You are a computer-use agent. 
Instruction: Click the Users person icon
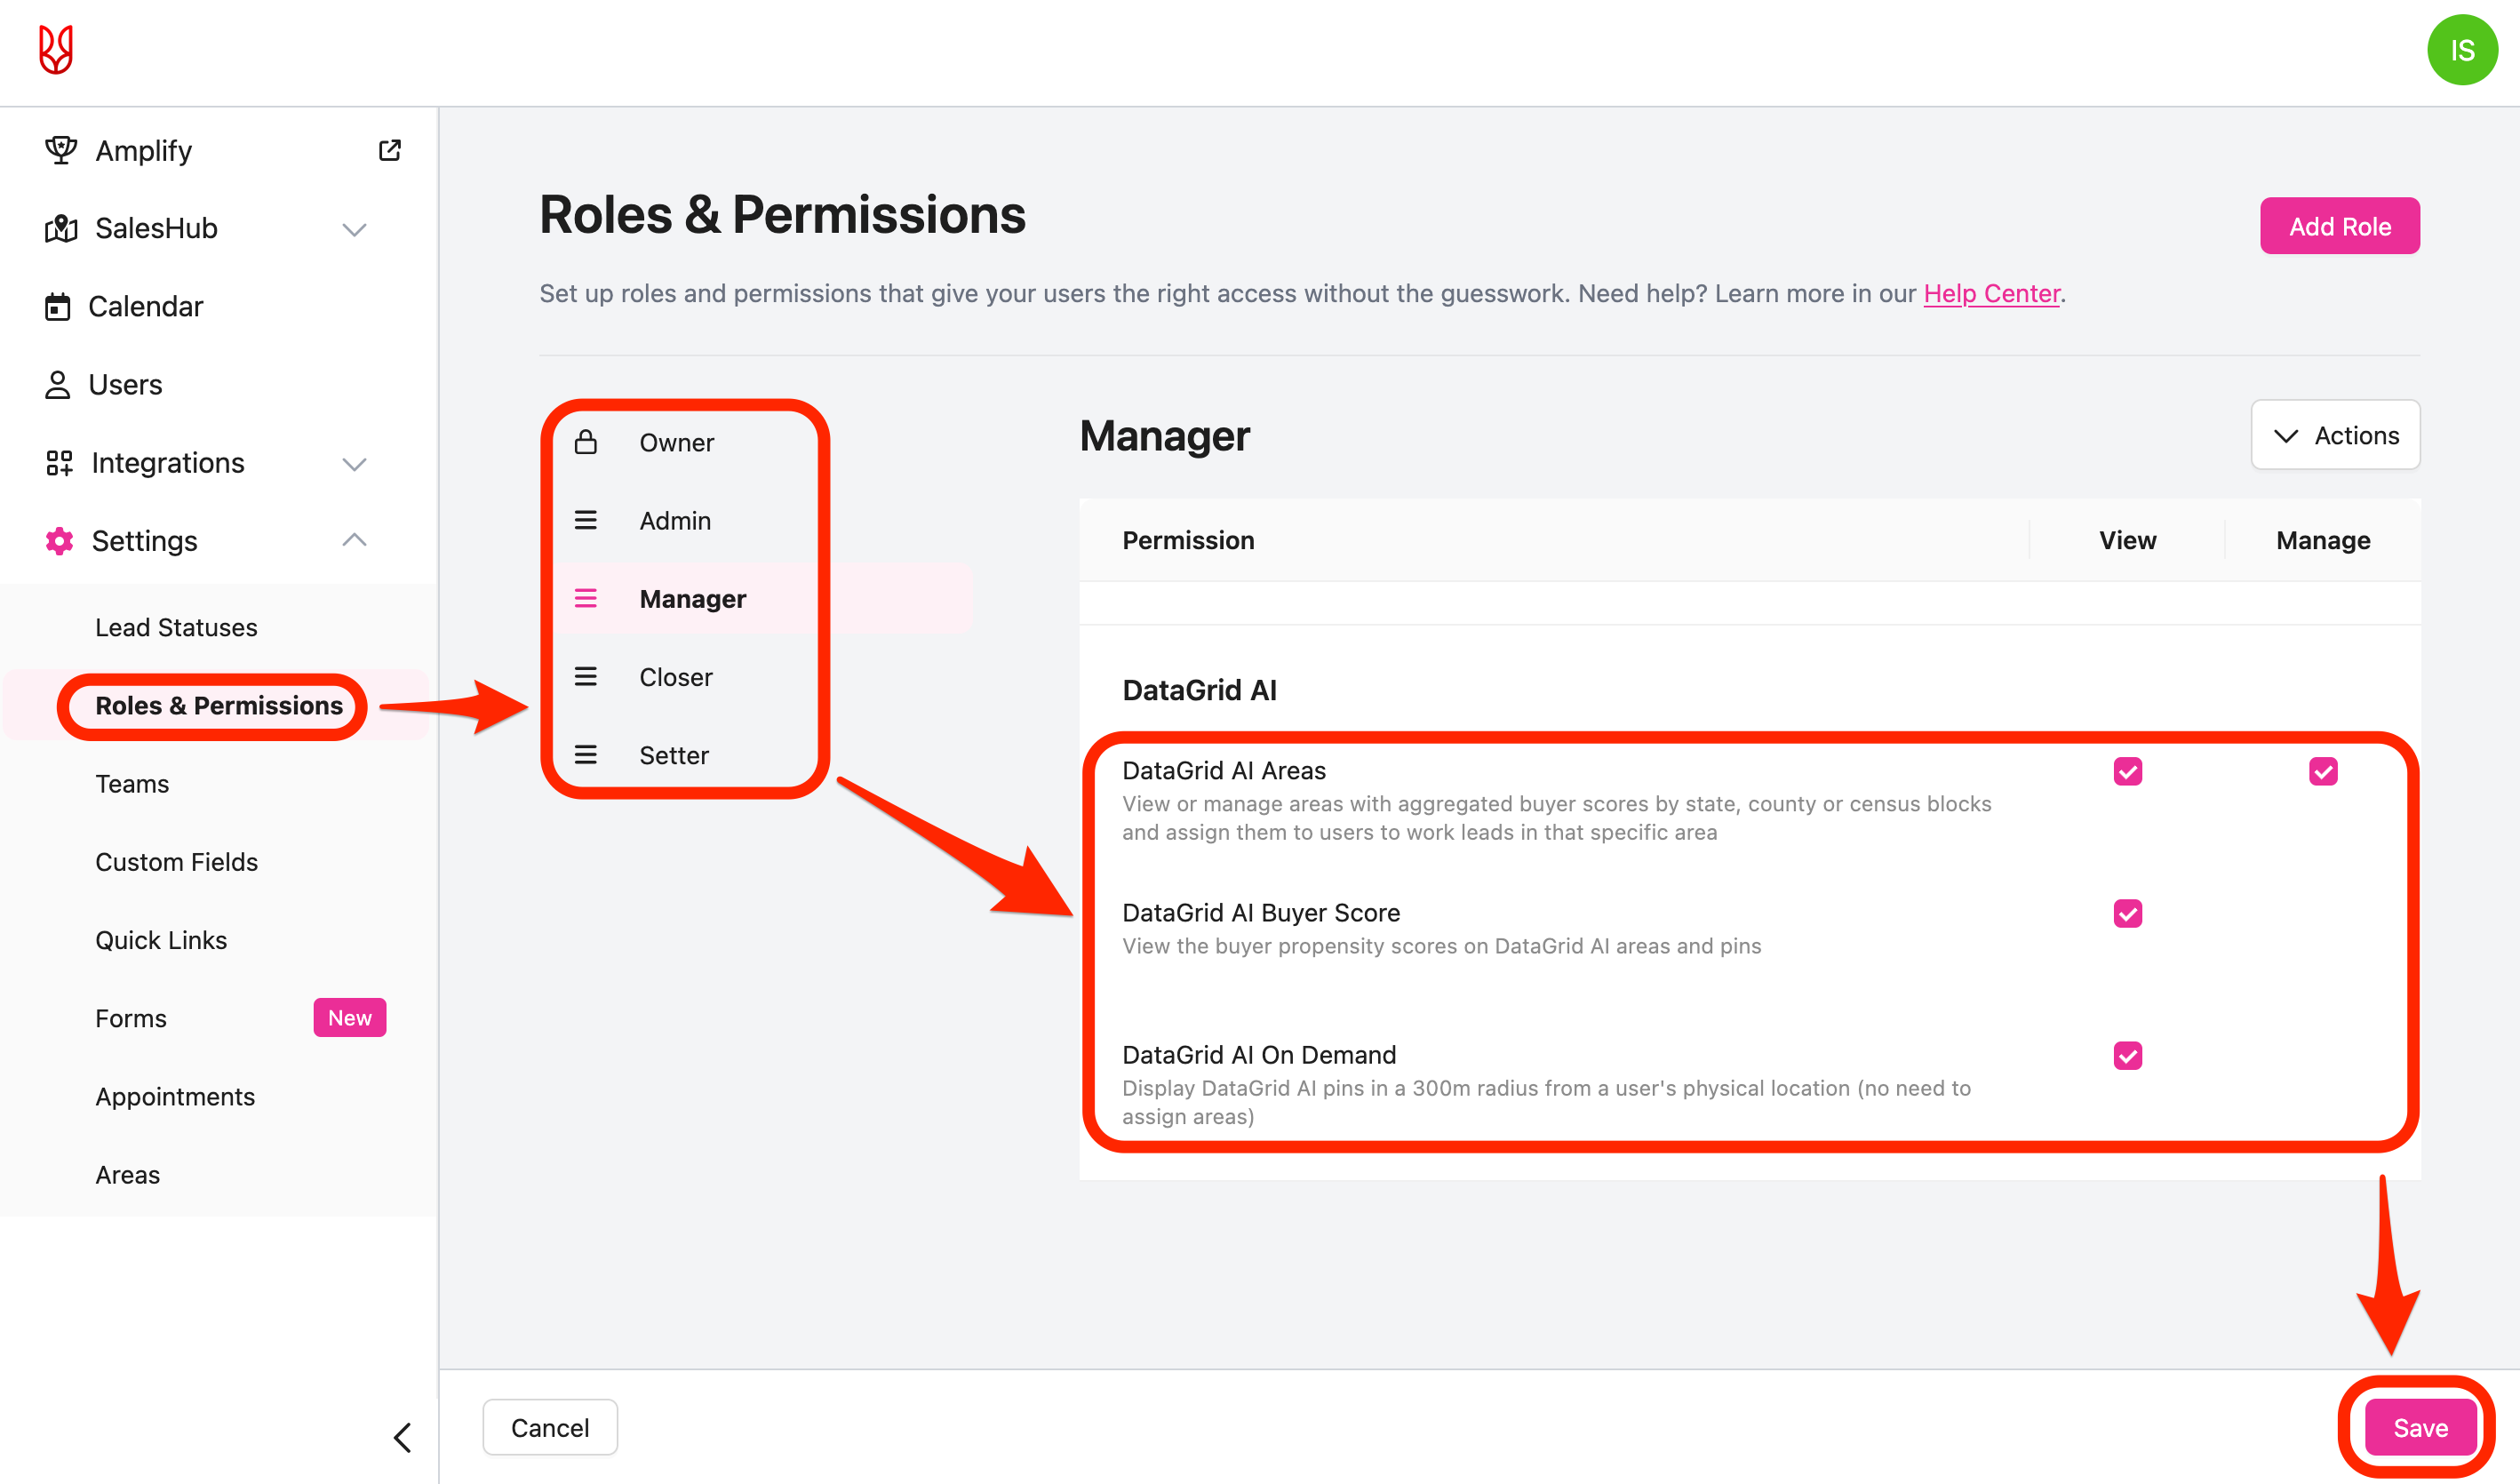click(x=58, y=385)
